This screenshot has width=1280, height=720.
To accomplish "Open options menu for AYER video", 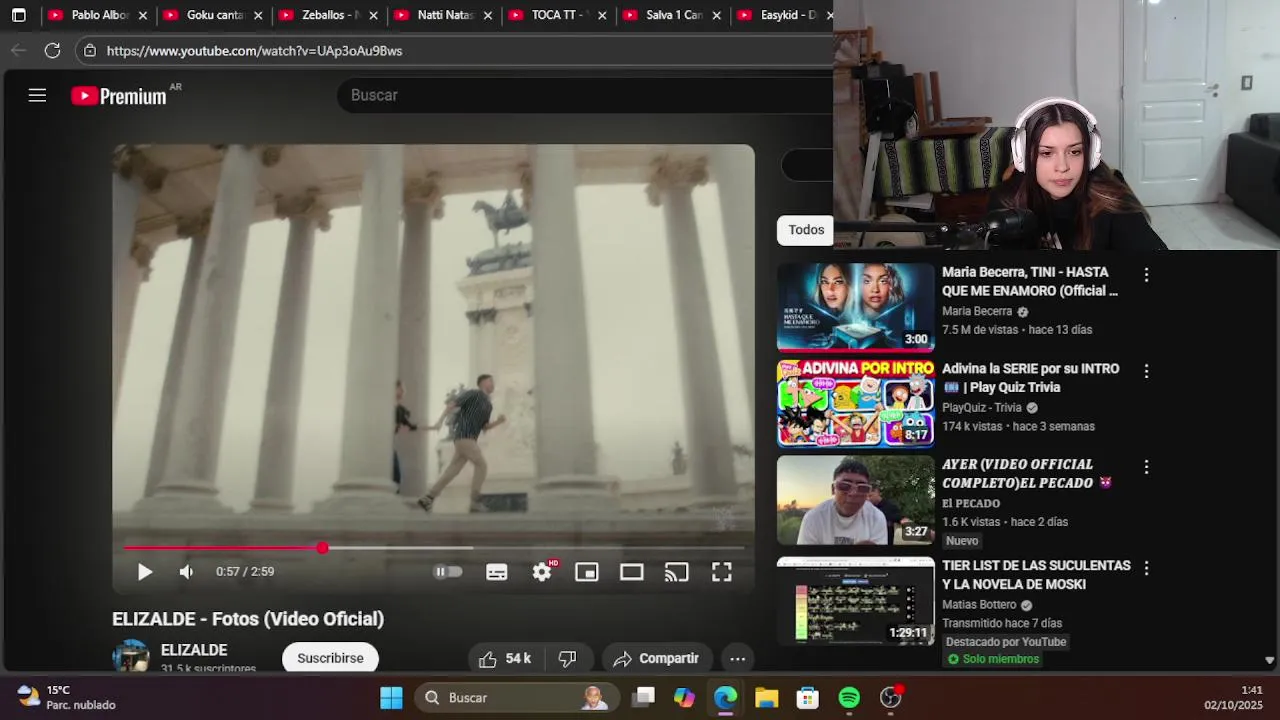I will (x=1146, y=467).
